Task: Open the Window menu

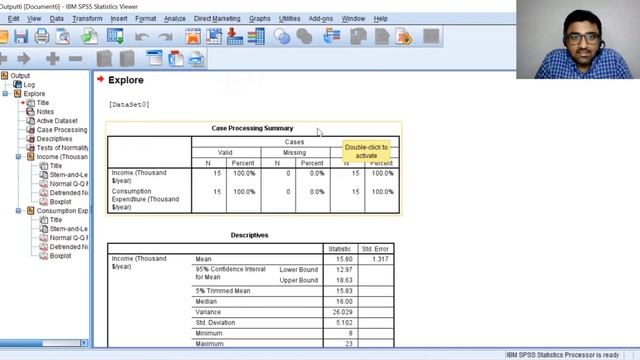Action: tap(353, 19)
